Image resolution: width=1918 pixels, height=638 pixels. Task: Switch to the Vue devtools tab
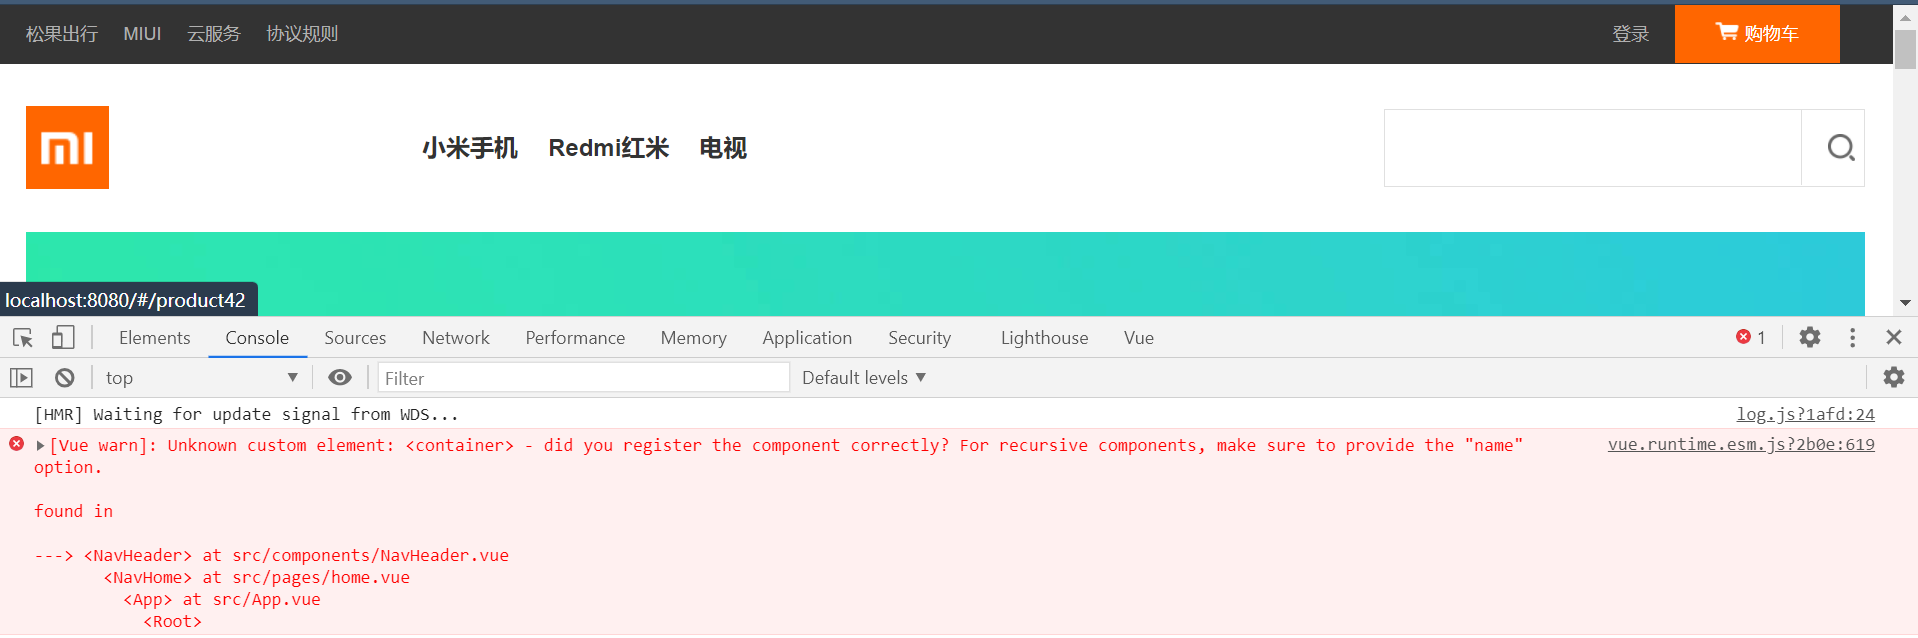(1138, 338)
